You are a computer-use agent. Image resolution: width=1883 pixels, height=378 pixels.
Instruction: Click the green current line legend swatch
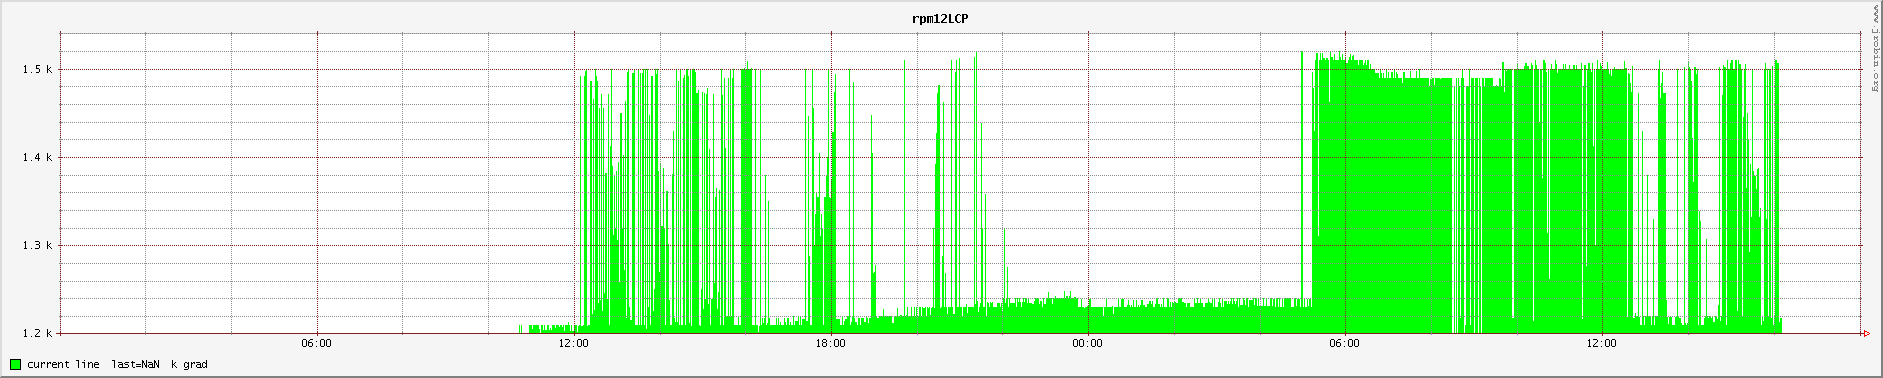pos(15,364)
